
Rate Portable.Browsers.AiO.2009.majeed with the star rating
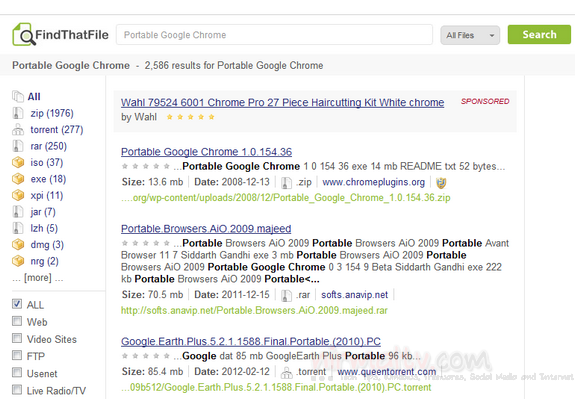tap(146, 243)
